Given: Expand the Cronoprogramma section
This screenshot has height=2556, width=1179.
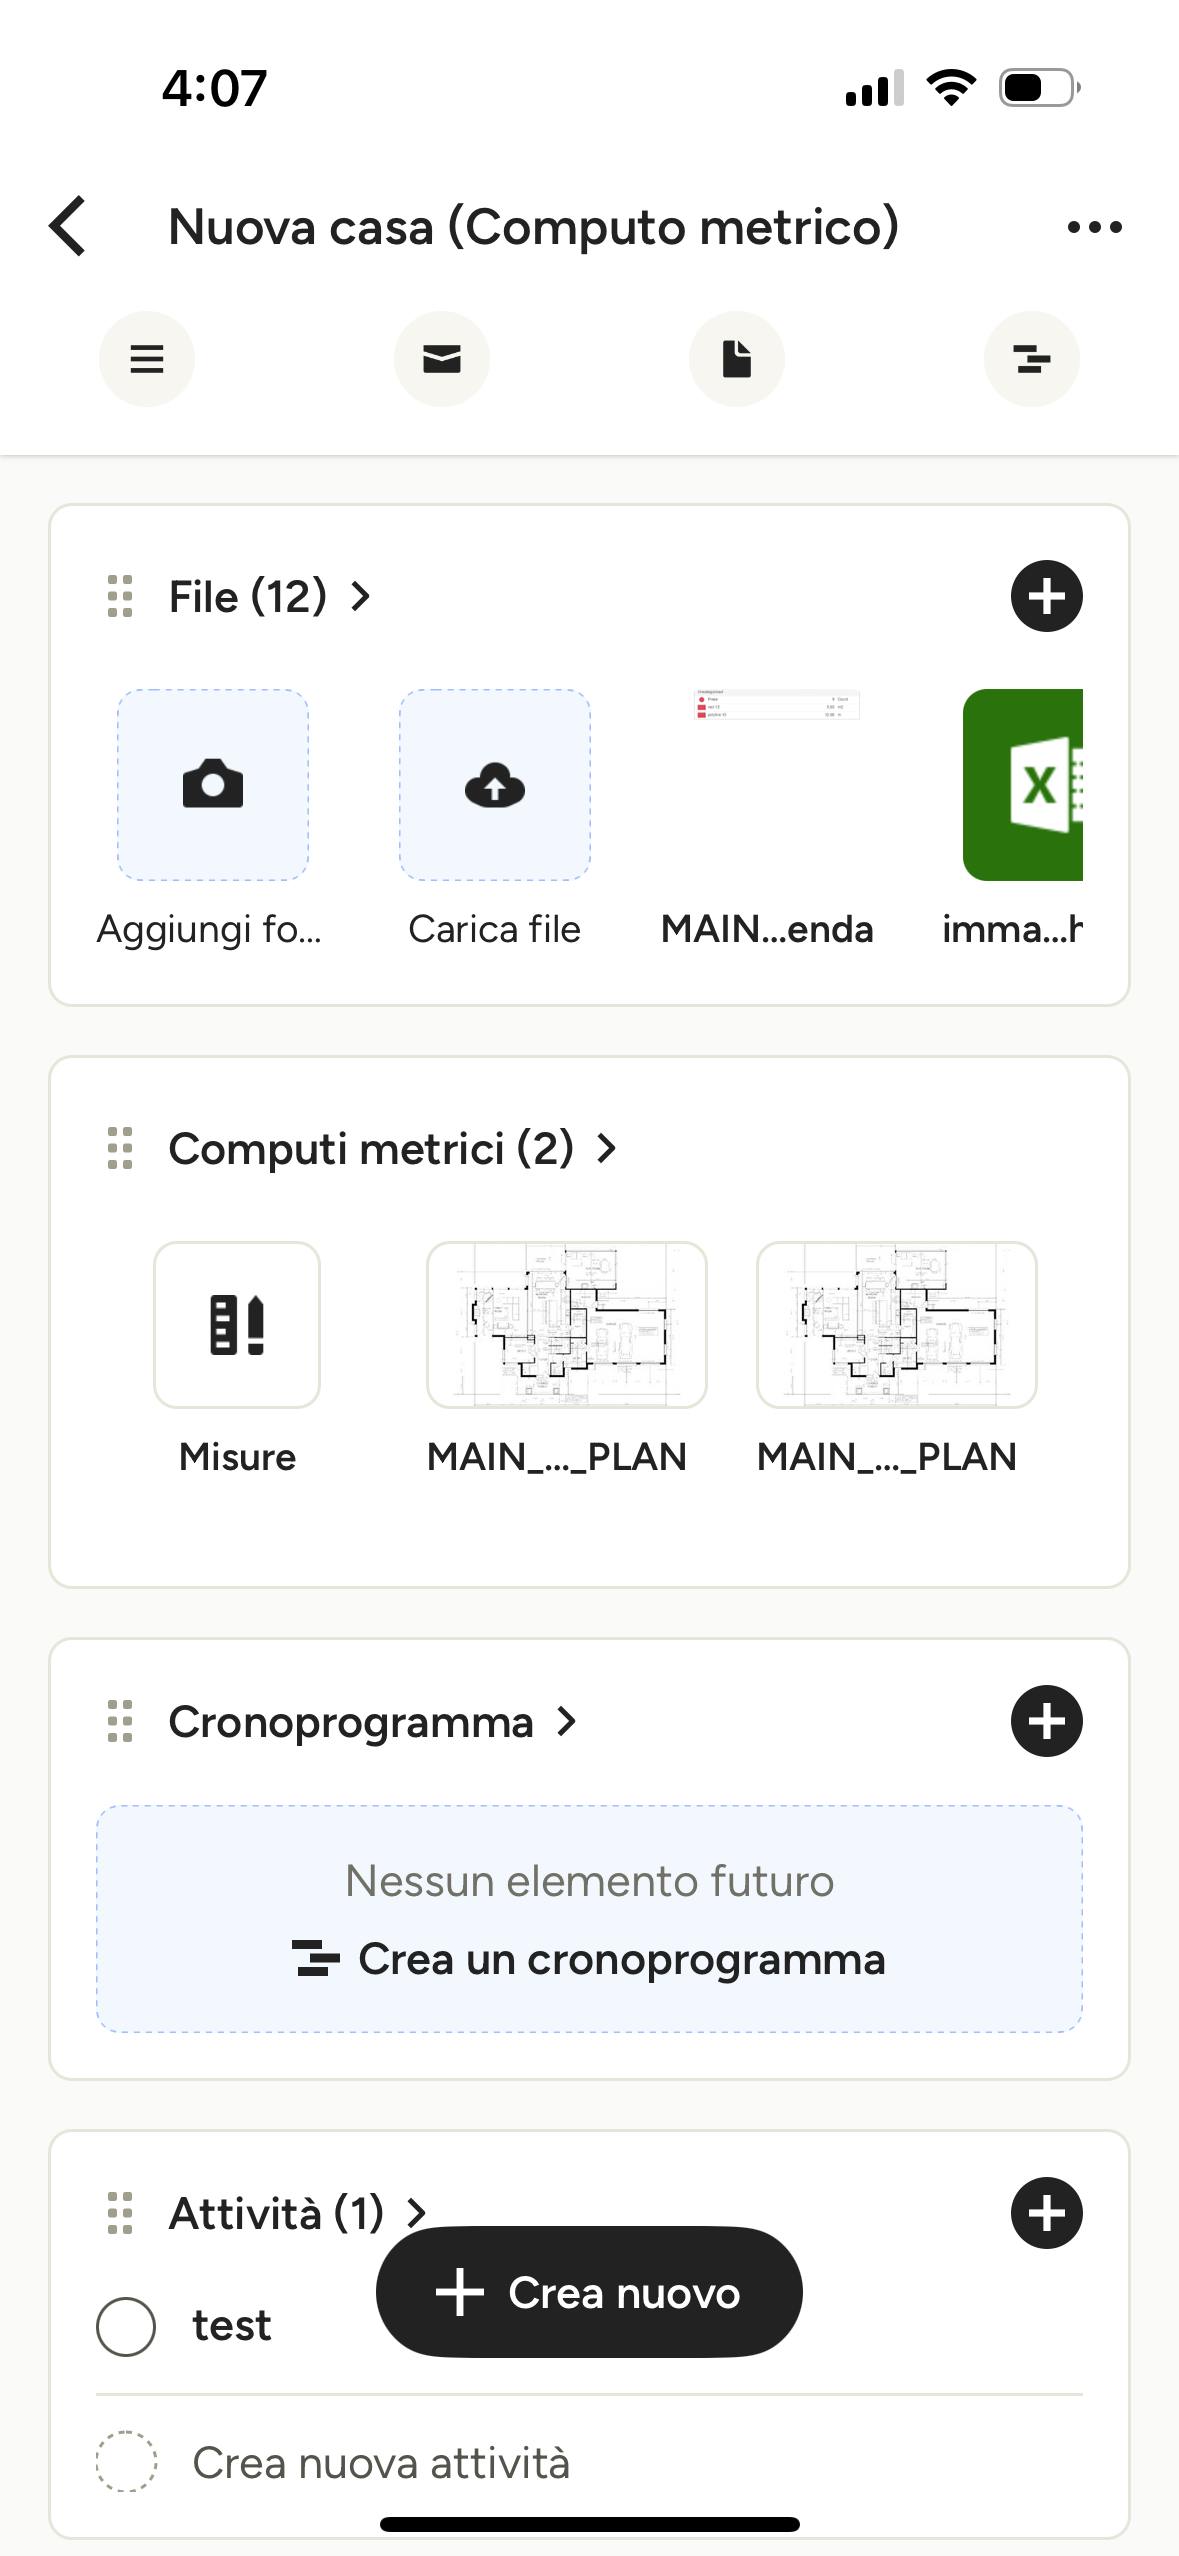Looking at the screenshot, I should tap(373, 1722).
